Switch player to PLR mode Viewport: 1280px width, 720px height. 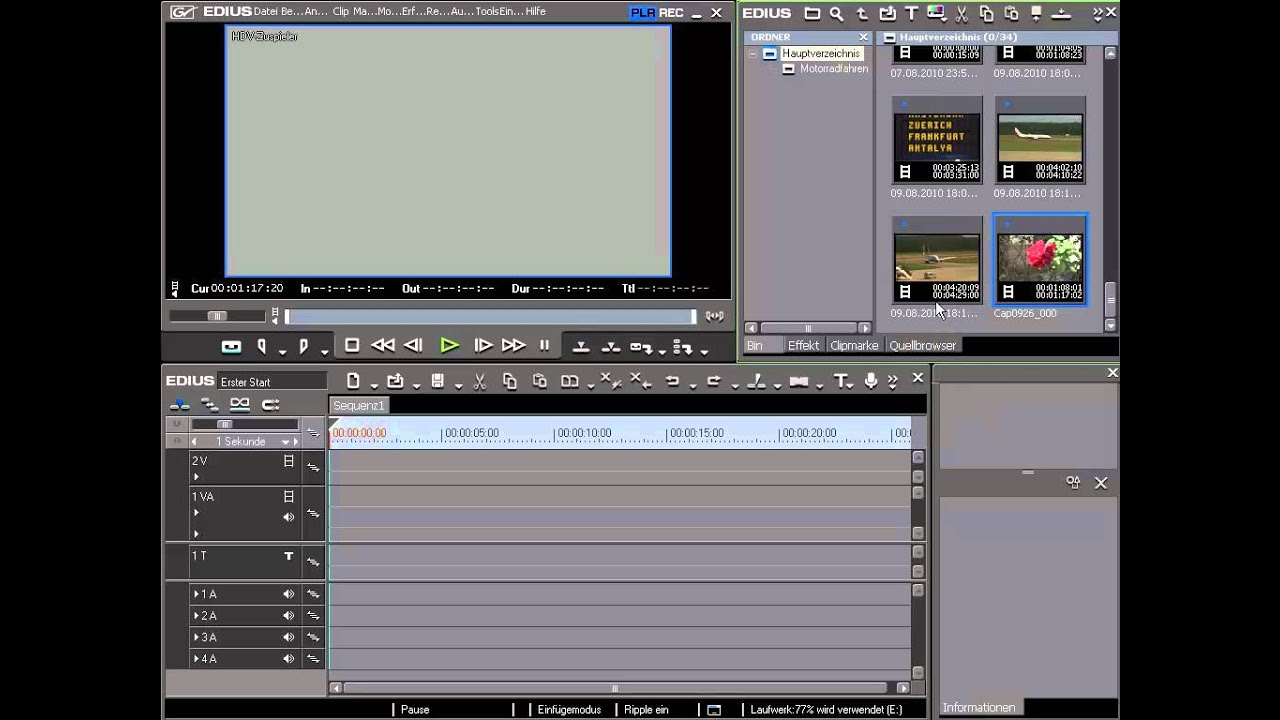(x=642, y=13)
